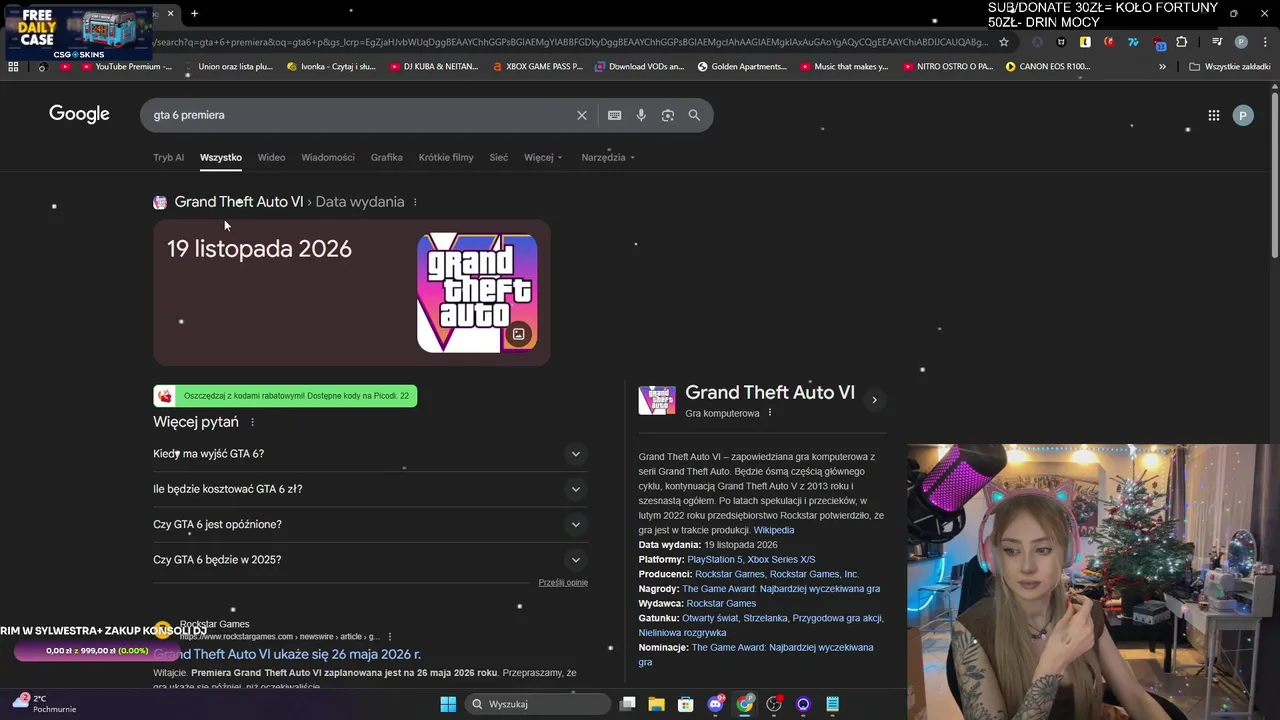The height and width of the screenshot is (720, 1280).
Task: Open 'Grand Theft Auto VI ukaże się 26 maja 2026' result
Action: click(x=287, y=654)
